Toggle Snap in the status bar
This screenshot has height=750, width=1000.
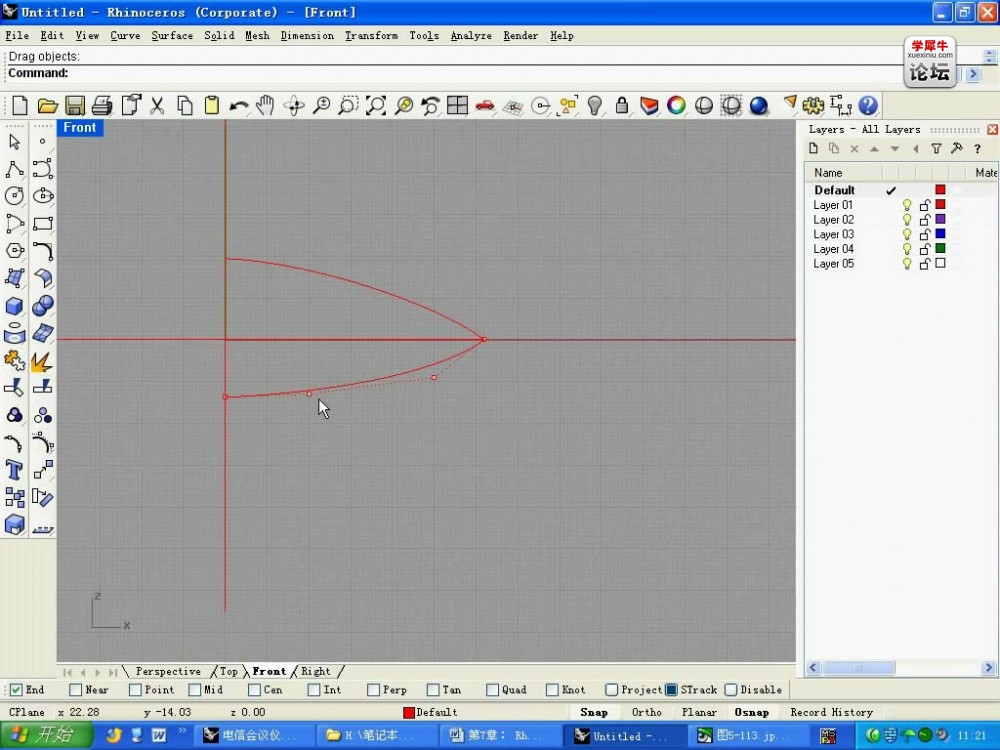point(594,712)
